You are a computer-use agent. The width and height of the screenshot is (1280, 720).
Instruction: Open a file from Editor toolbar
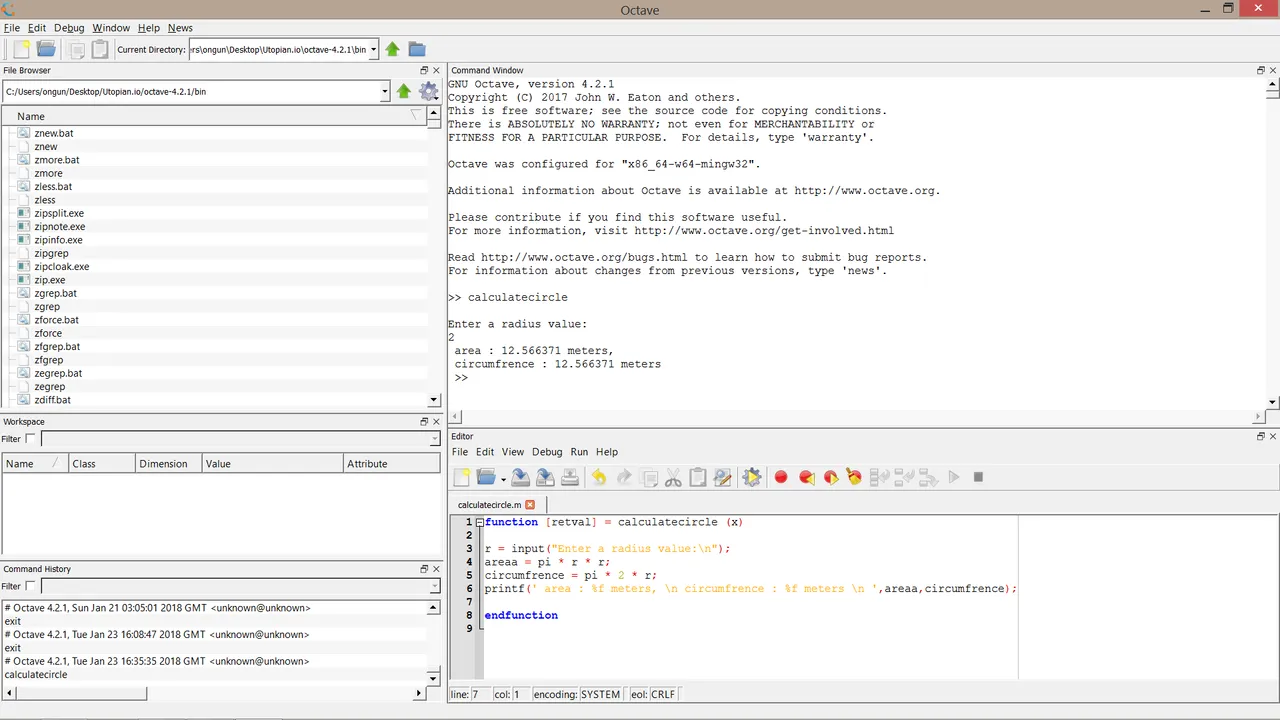coord(487,477)
